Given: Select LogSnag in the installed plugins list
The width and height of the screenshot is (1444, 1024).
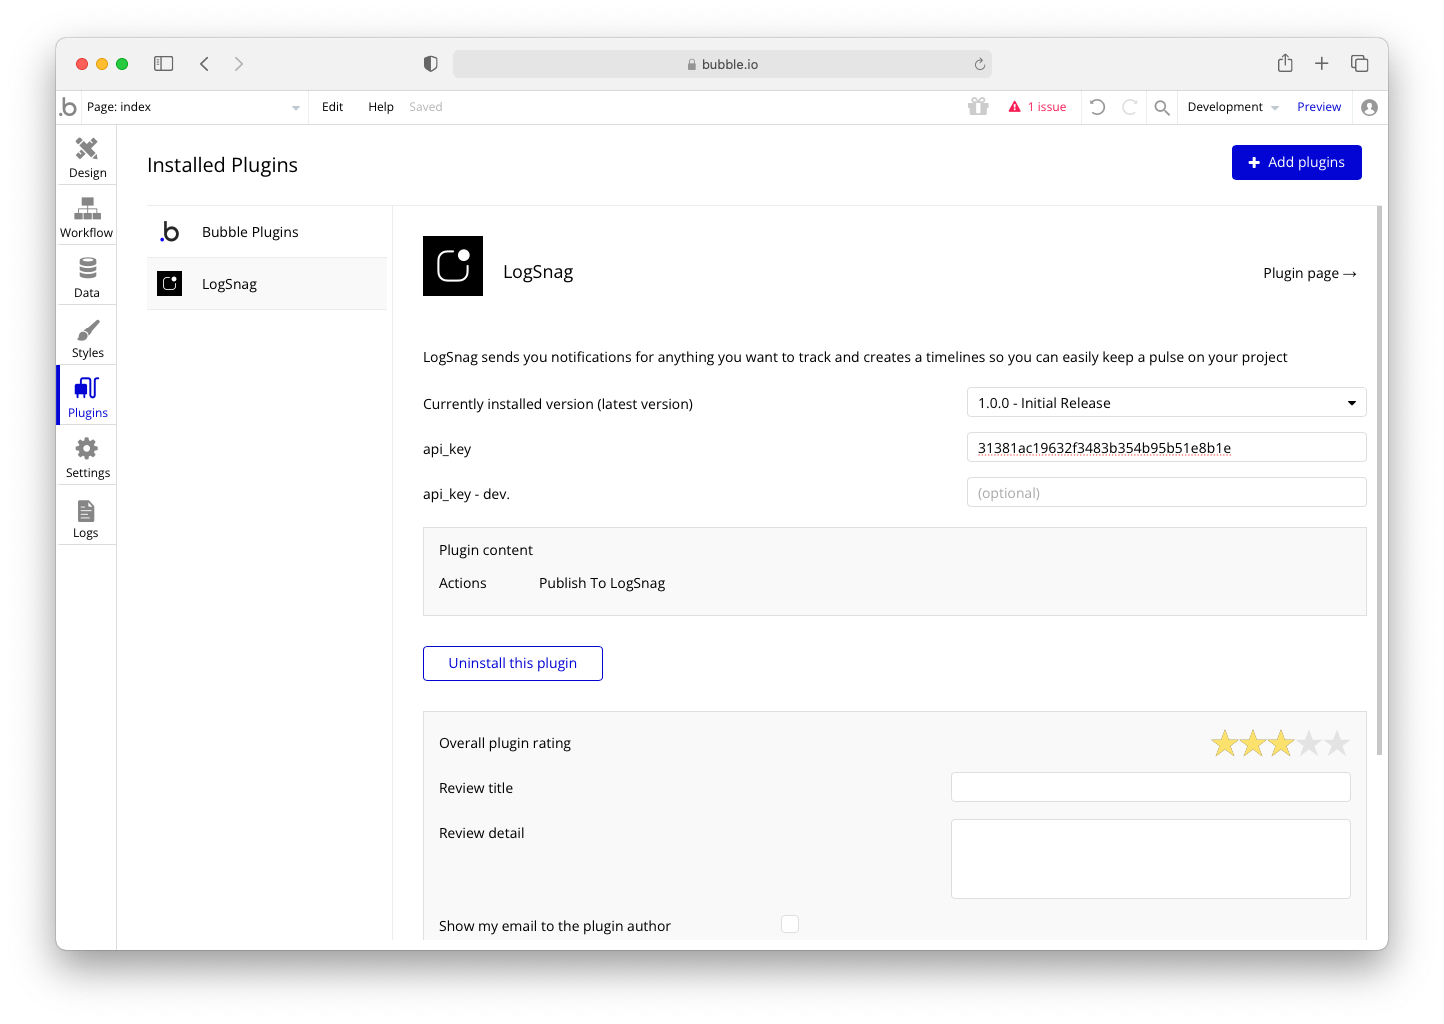Looking at the screenshot, I should tap(267, 284).
